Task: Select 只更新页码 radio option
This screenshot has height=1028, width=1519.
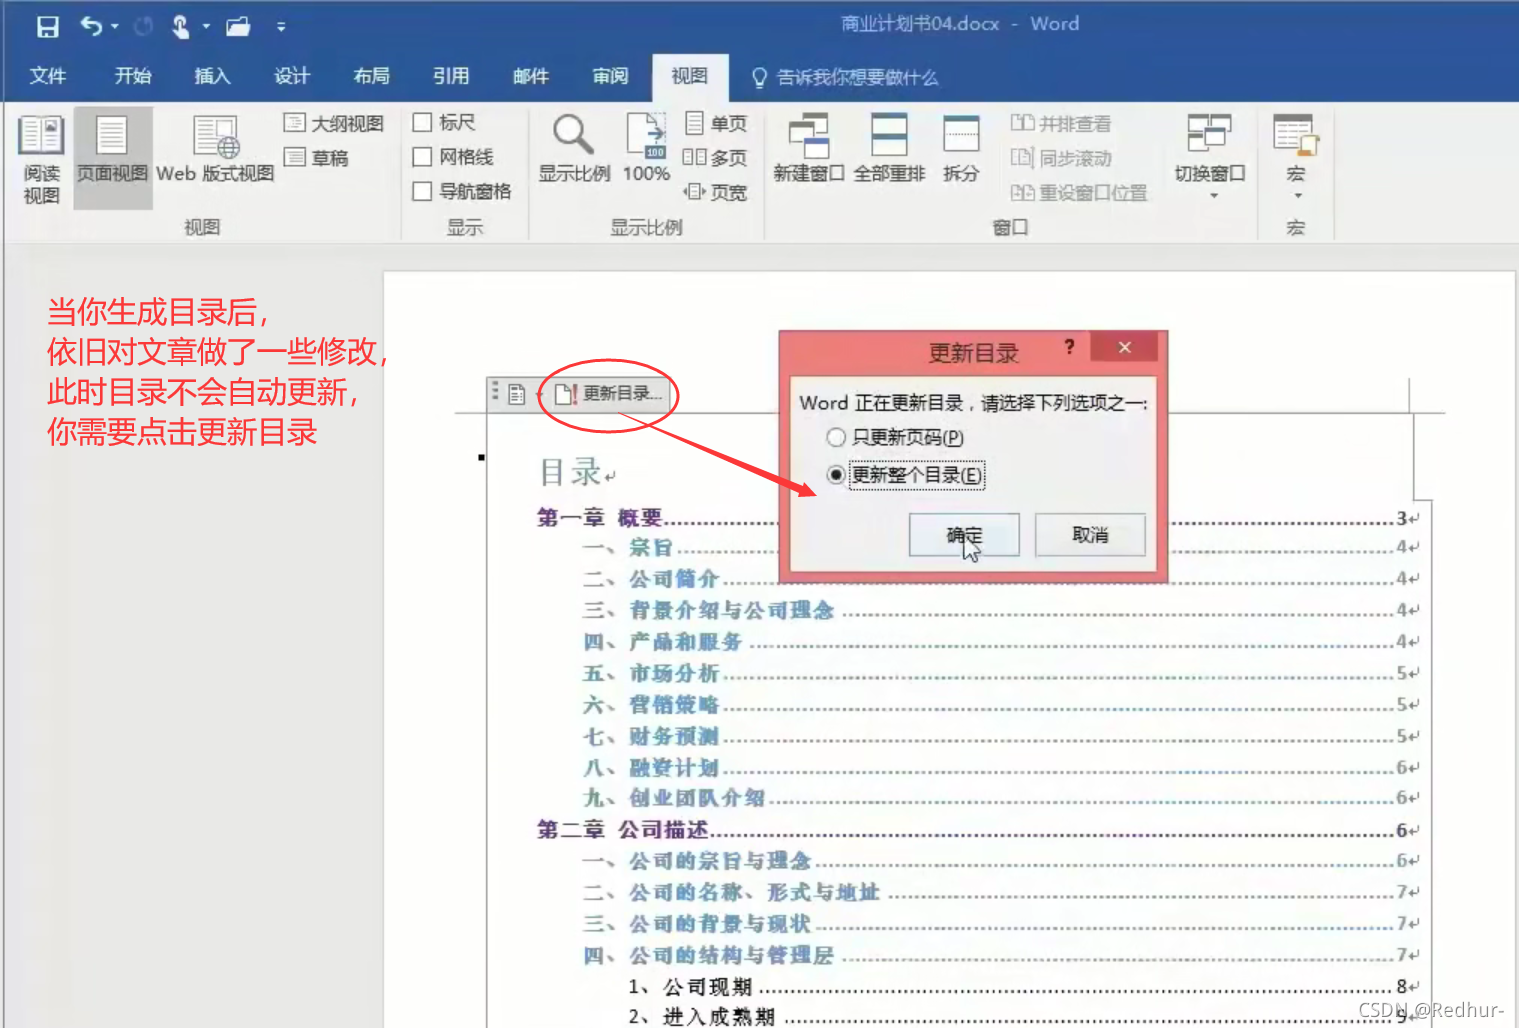Action: (x=895, y=437)
